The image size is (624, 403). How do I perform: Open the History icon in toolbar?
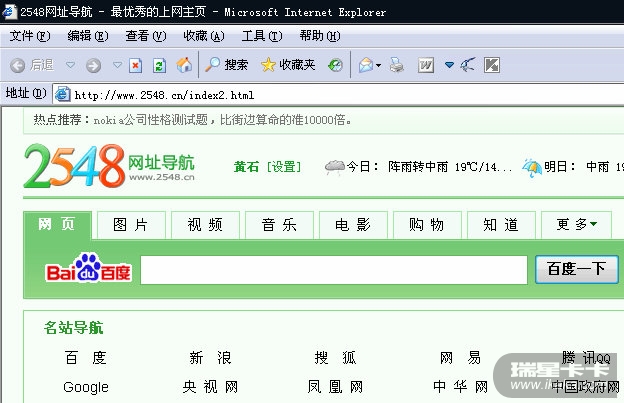335,65
